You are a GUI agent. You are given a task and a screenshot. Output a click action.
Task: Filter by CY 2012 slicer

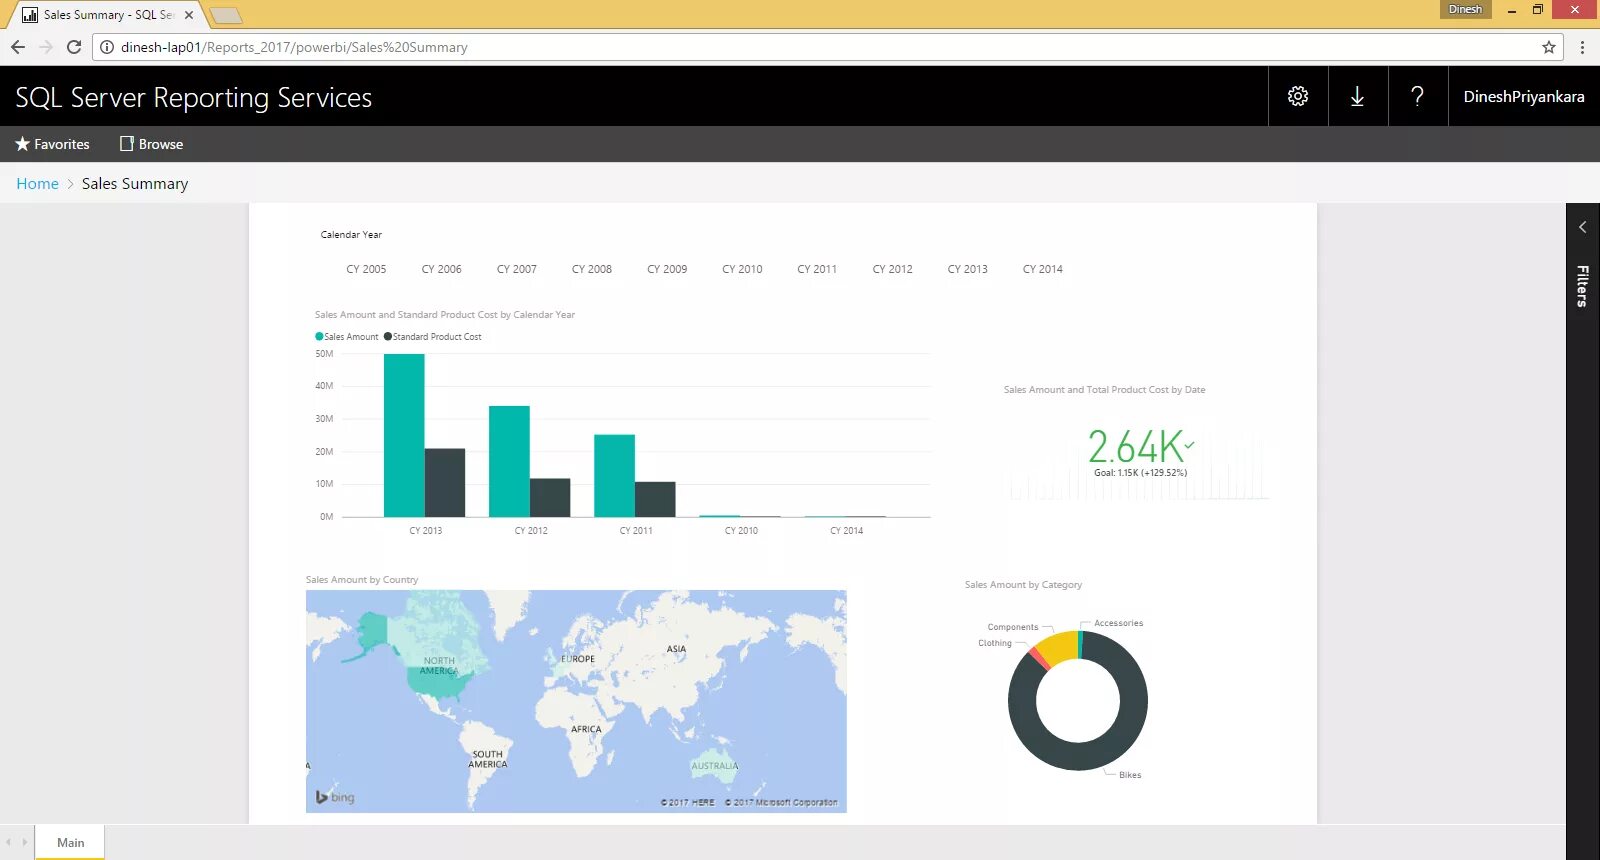tap(892, 269)
